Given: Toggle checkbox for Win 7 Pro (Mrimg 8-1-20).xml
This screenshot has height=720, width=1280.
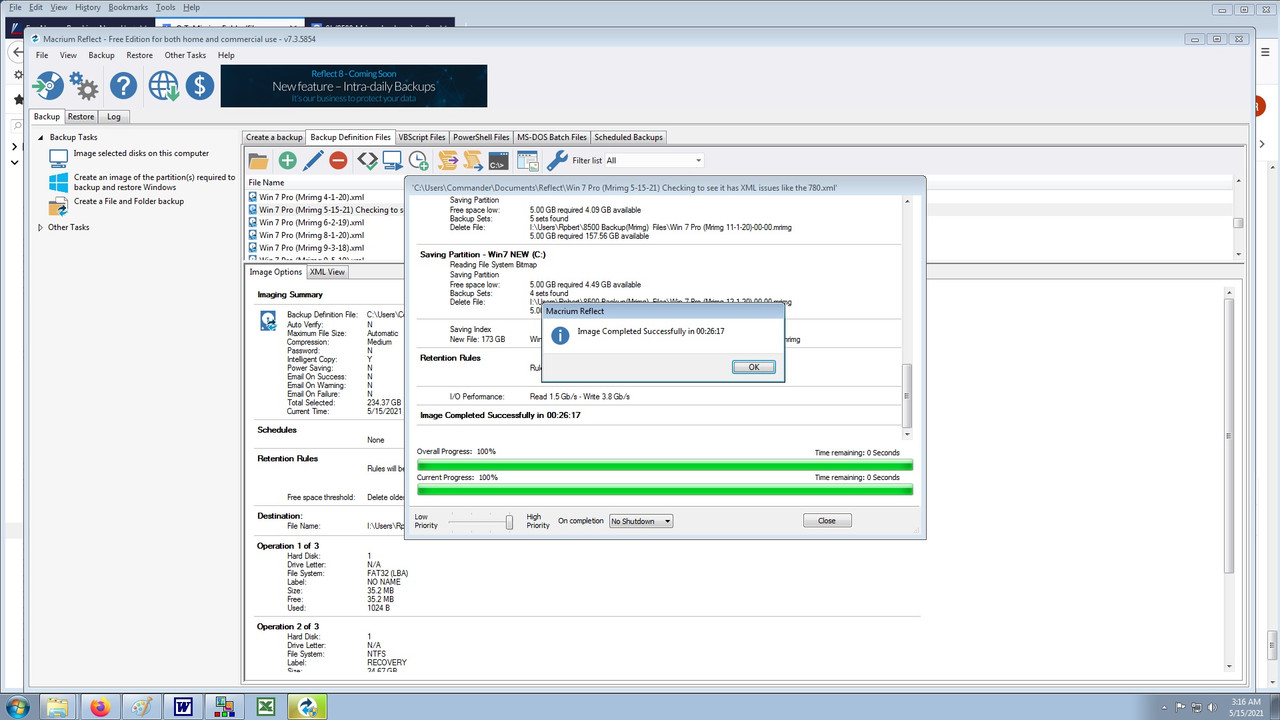Looking at the screenshot, I should coord(251,235).
